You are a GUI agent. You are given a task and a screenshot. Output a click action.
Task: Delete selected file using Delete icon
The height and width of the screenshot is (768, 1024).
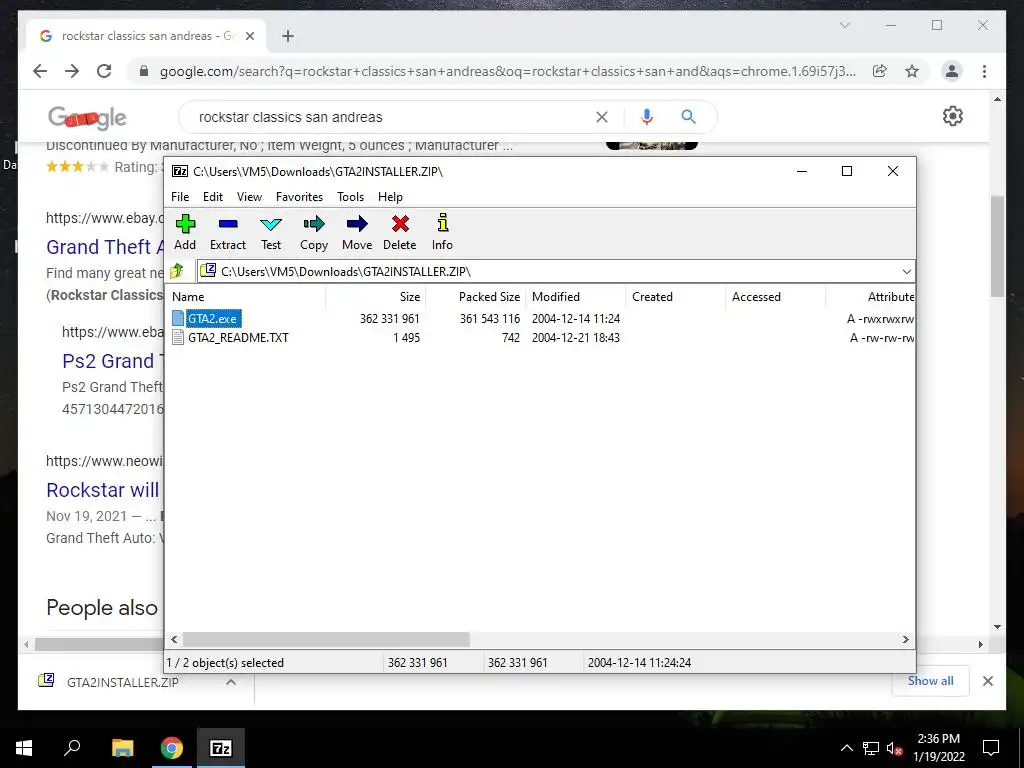pyautogui.click(x=400, y=232)
